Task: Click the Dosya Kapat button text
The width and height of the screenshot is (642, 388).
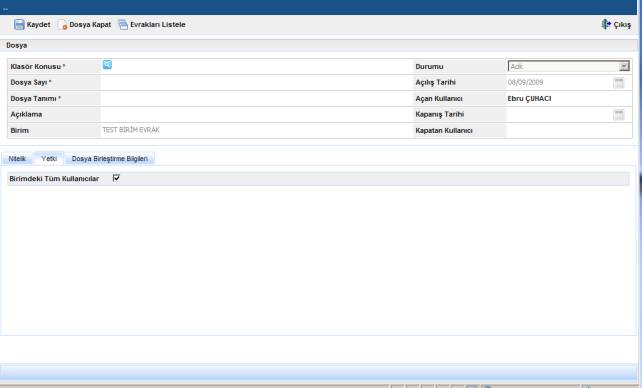Action: [90, 25]
